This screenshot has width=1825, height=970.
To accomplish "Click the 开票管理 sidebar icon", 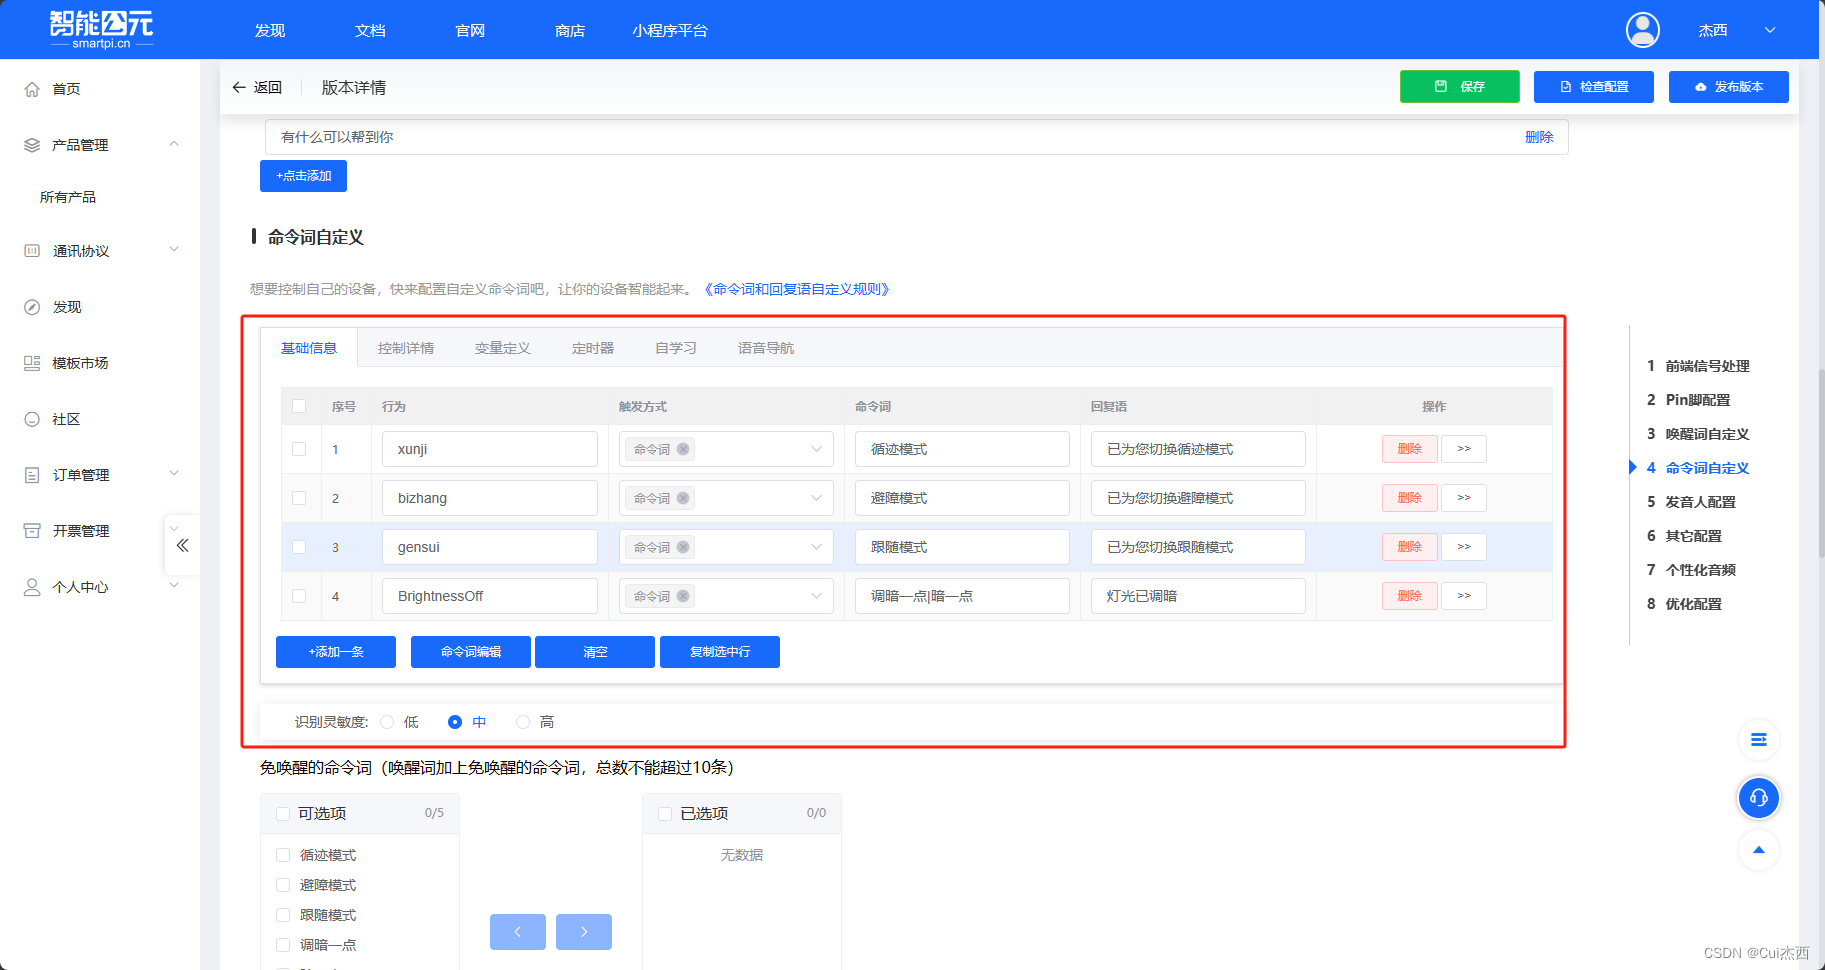I will [x=32, y=531].
